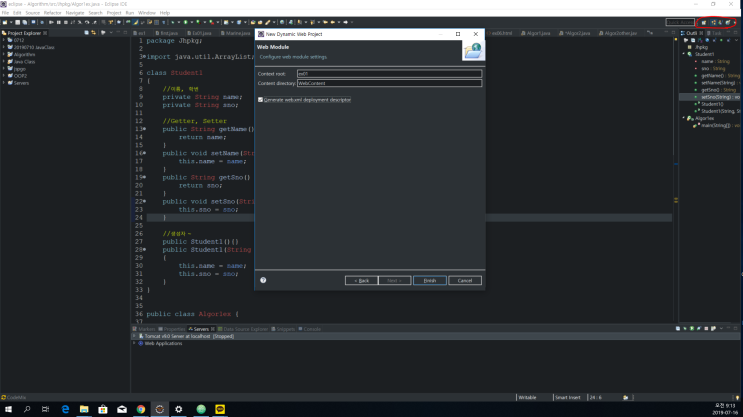The width and height of the screenshot is (743, 417).
Task: Click the Save All toolbar icon
Action: coord(25,22)
